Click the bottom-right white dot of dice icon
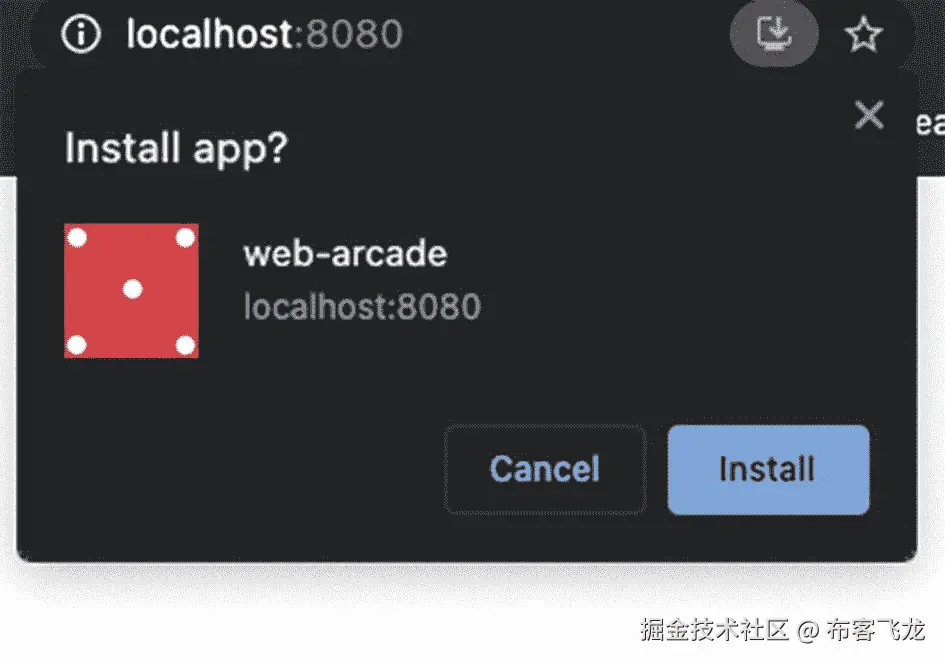The height and width of the screenshot is (663, 945). pos(186,345)
